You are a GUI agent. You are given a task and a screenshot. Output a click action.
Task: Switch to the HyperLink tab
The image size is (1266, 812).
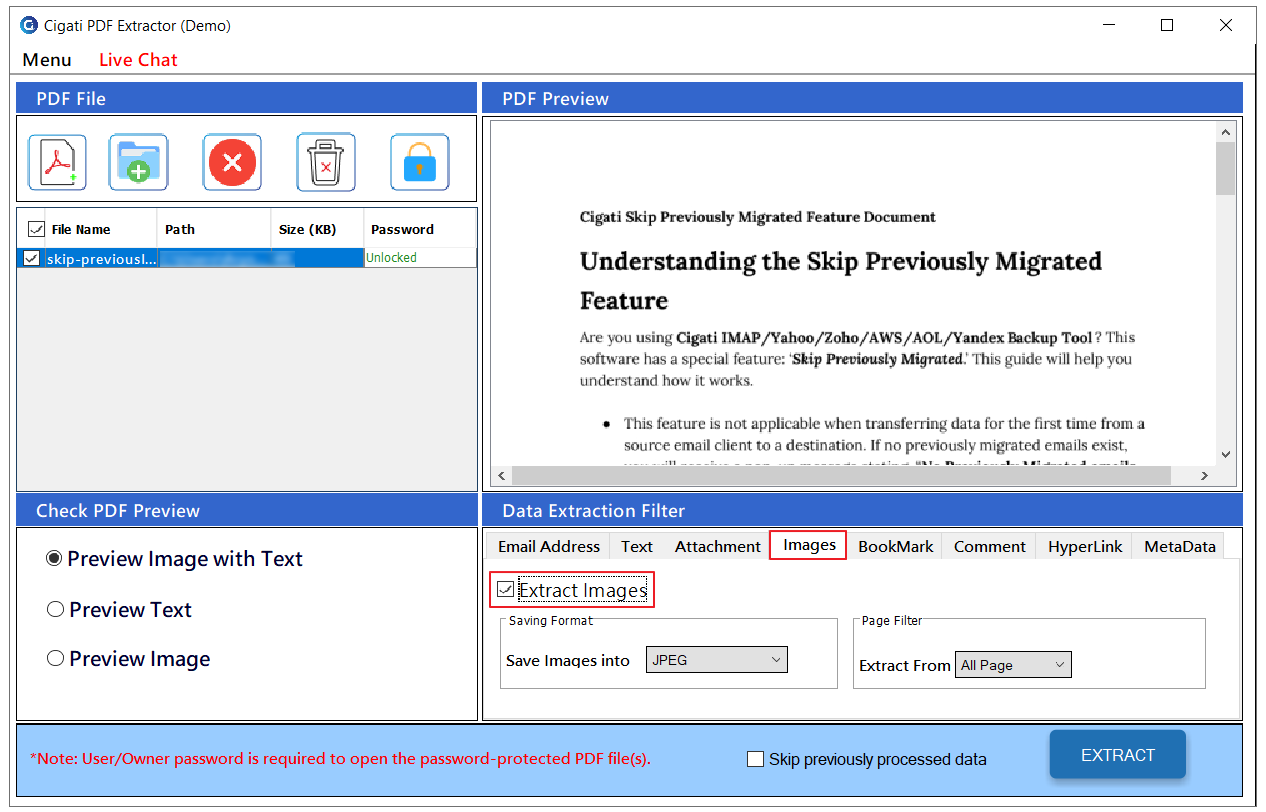pos(1085,546)
